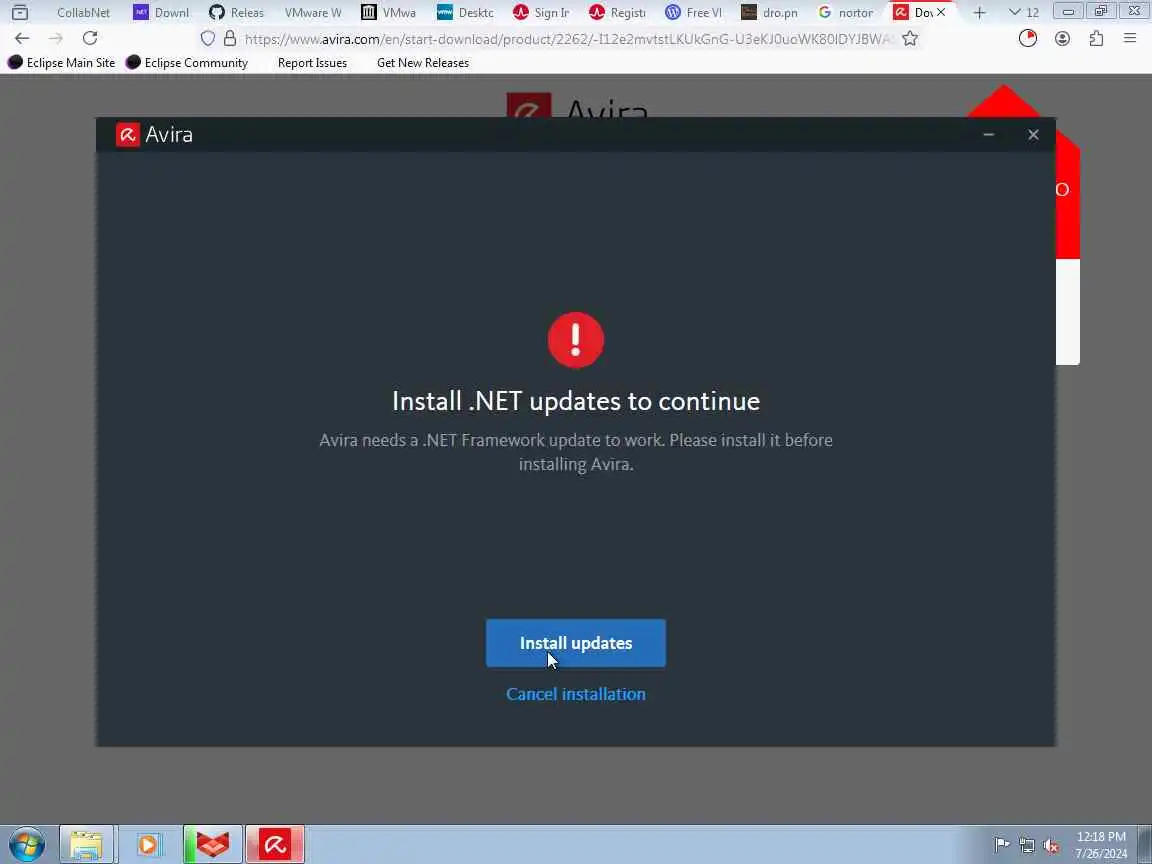The image size is (1152, 864).
Task: Click the network tray icon
Action: point(1026,845)
